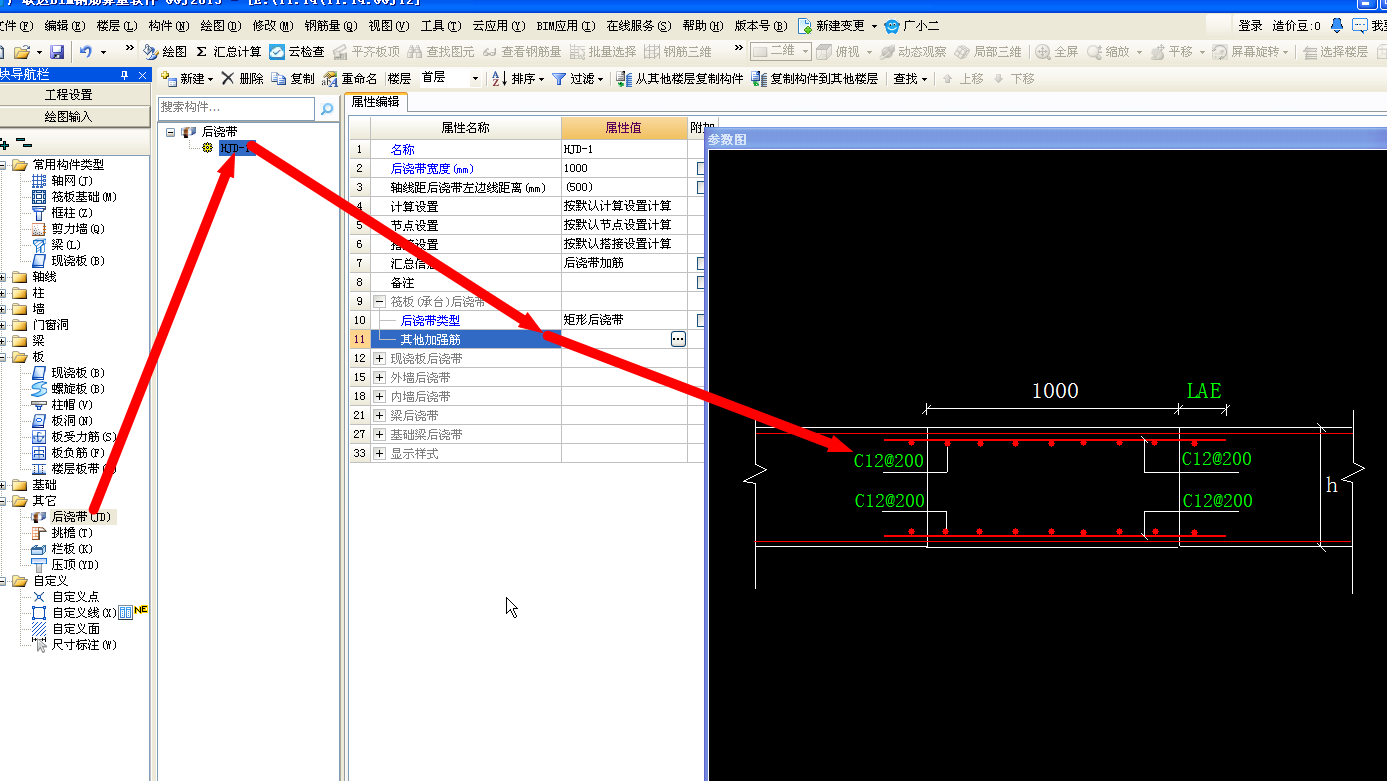1387x781 pixels.
Task: Collapse 筏板(承台)后浇带 property group
Action: (380, 301)
